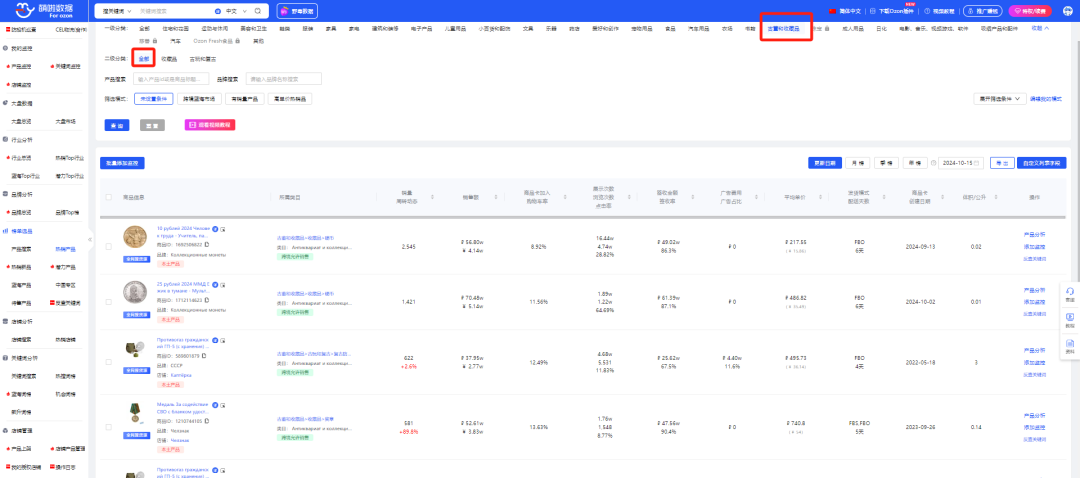Collapse the category list with '收起' arrow
This screenshot has width=1080, height=478.
(1040, 28)
